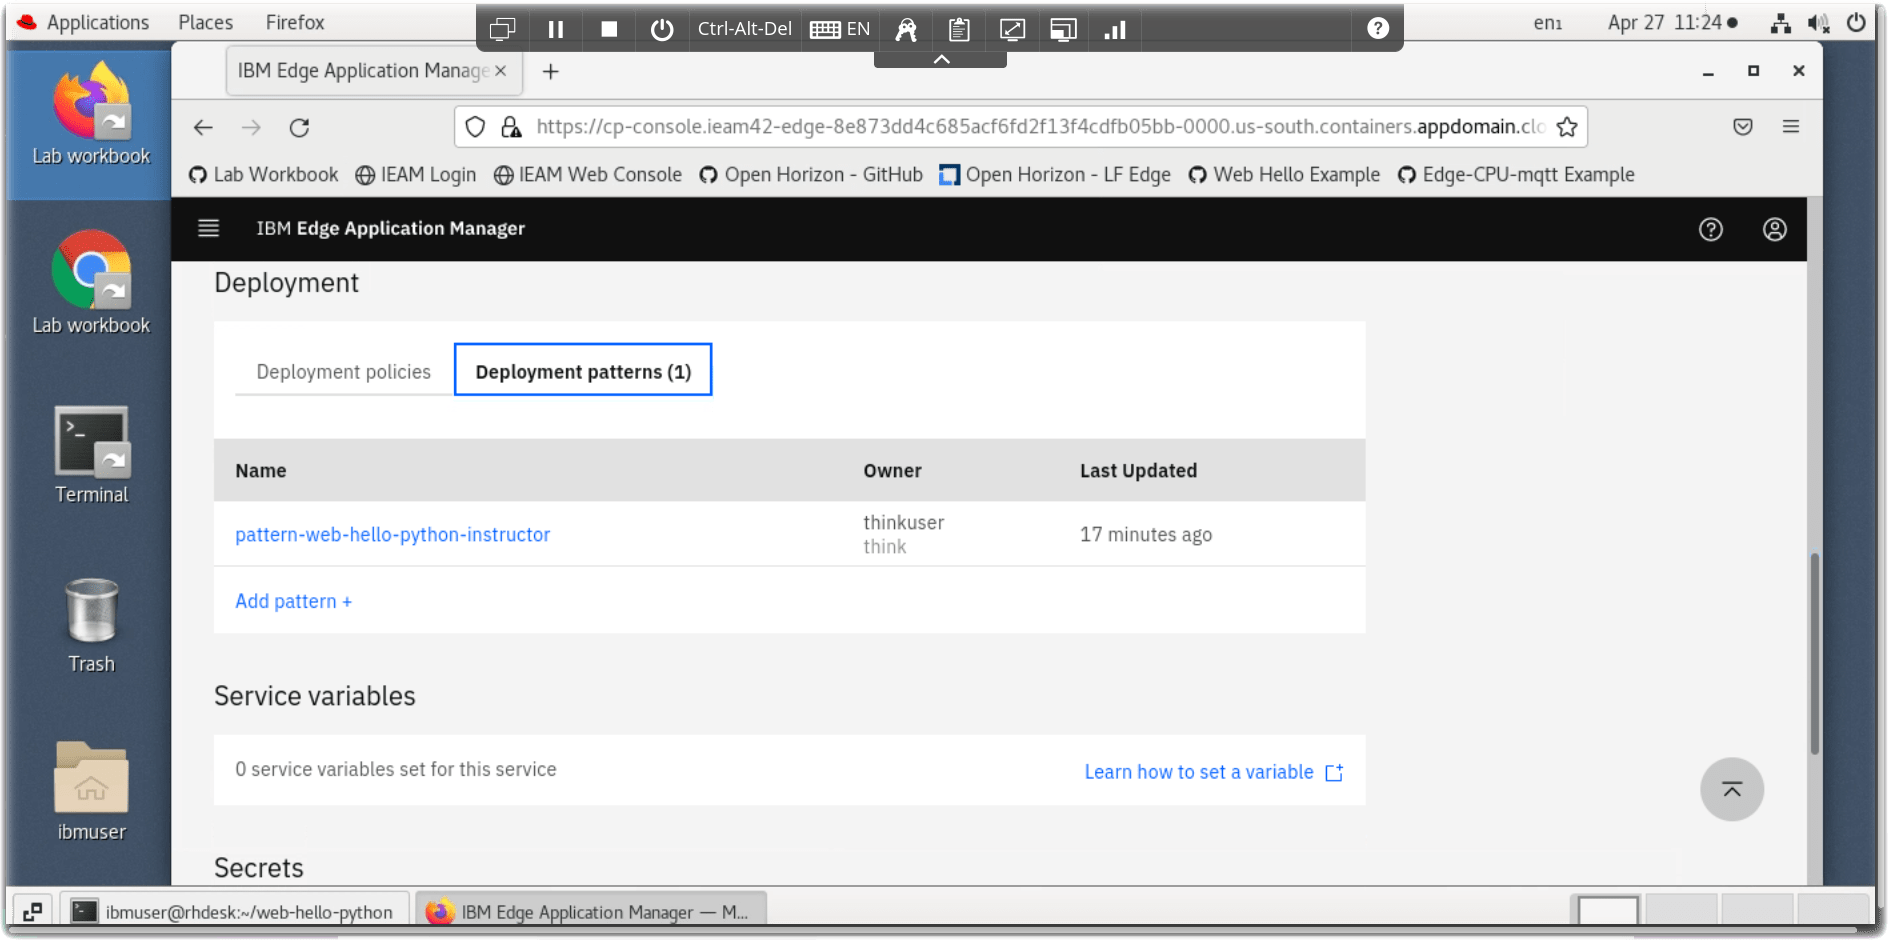
Task: Open the ibmuser home folder icon
Action: pyautogui.click(x=91, y=792)
